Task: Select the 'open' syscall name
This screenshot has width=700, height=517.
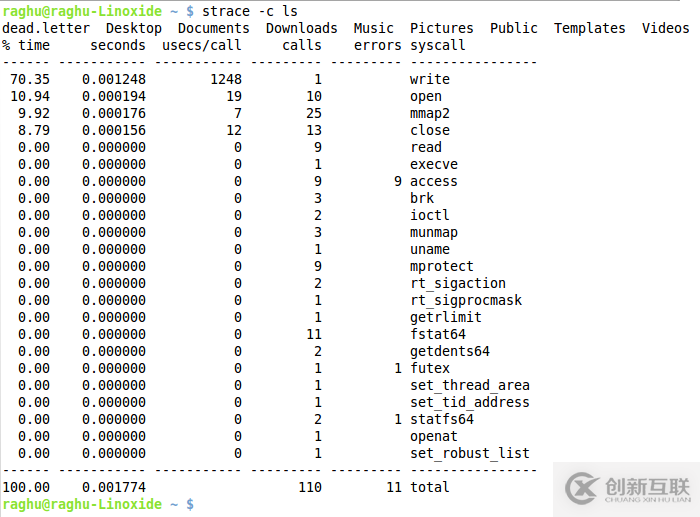Action: pyautogui.click(x=426, y=96)
